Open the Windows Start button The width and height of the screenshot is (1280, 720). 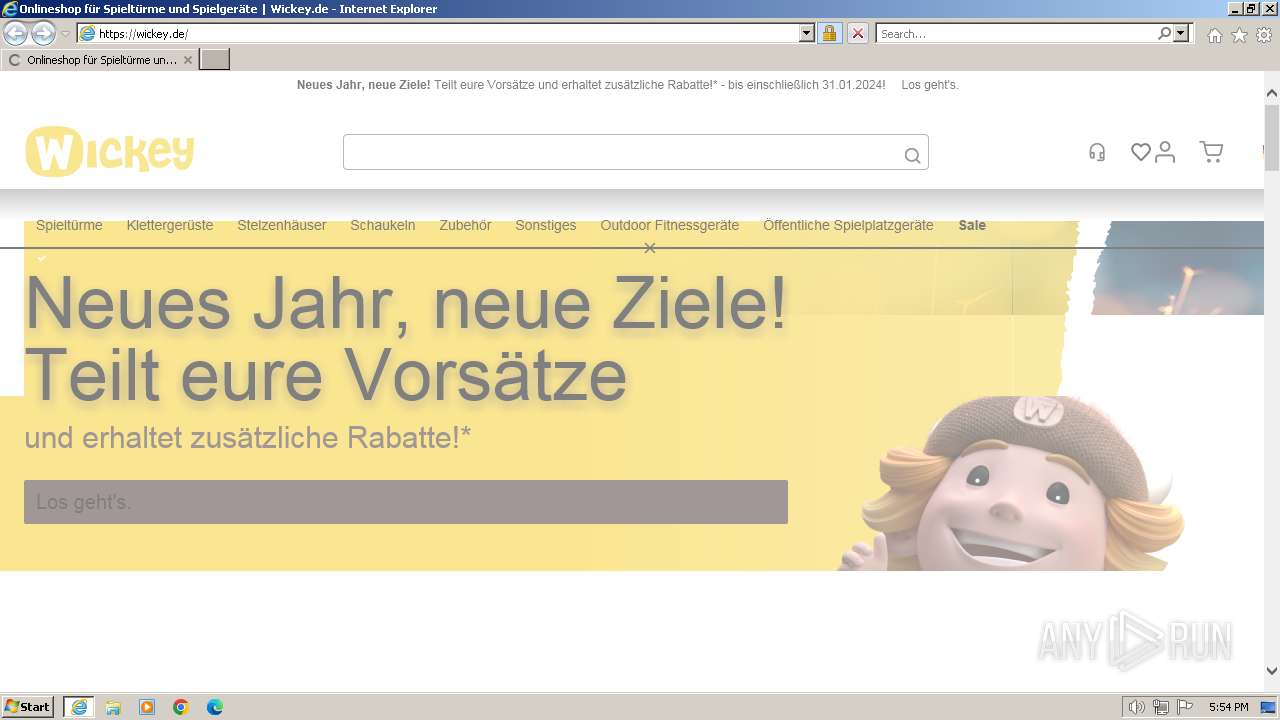(x=27, y=707)
